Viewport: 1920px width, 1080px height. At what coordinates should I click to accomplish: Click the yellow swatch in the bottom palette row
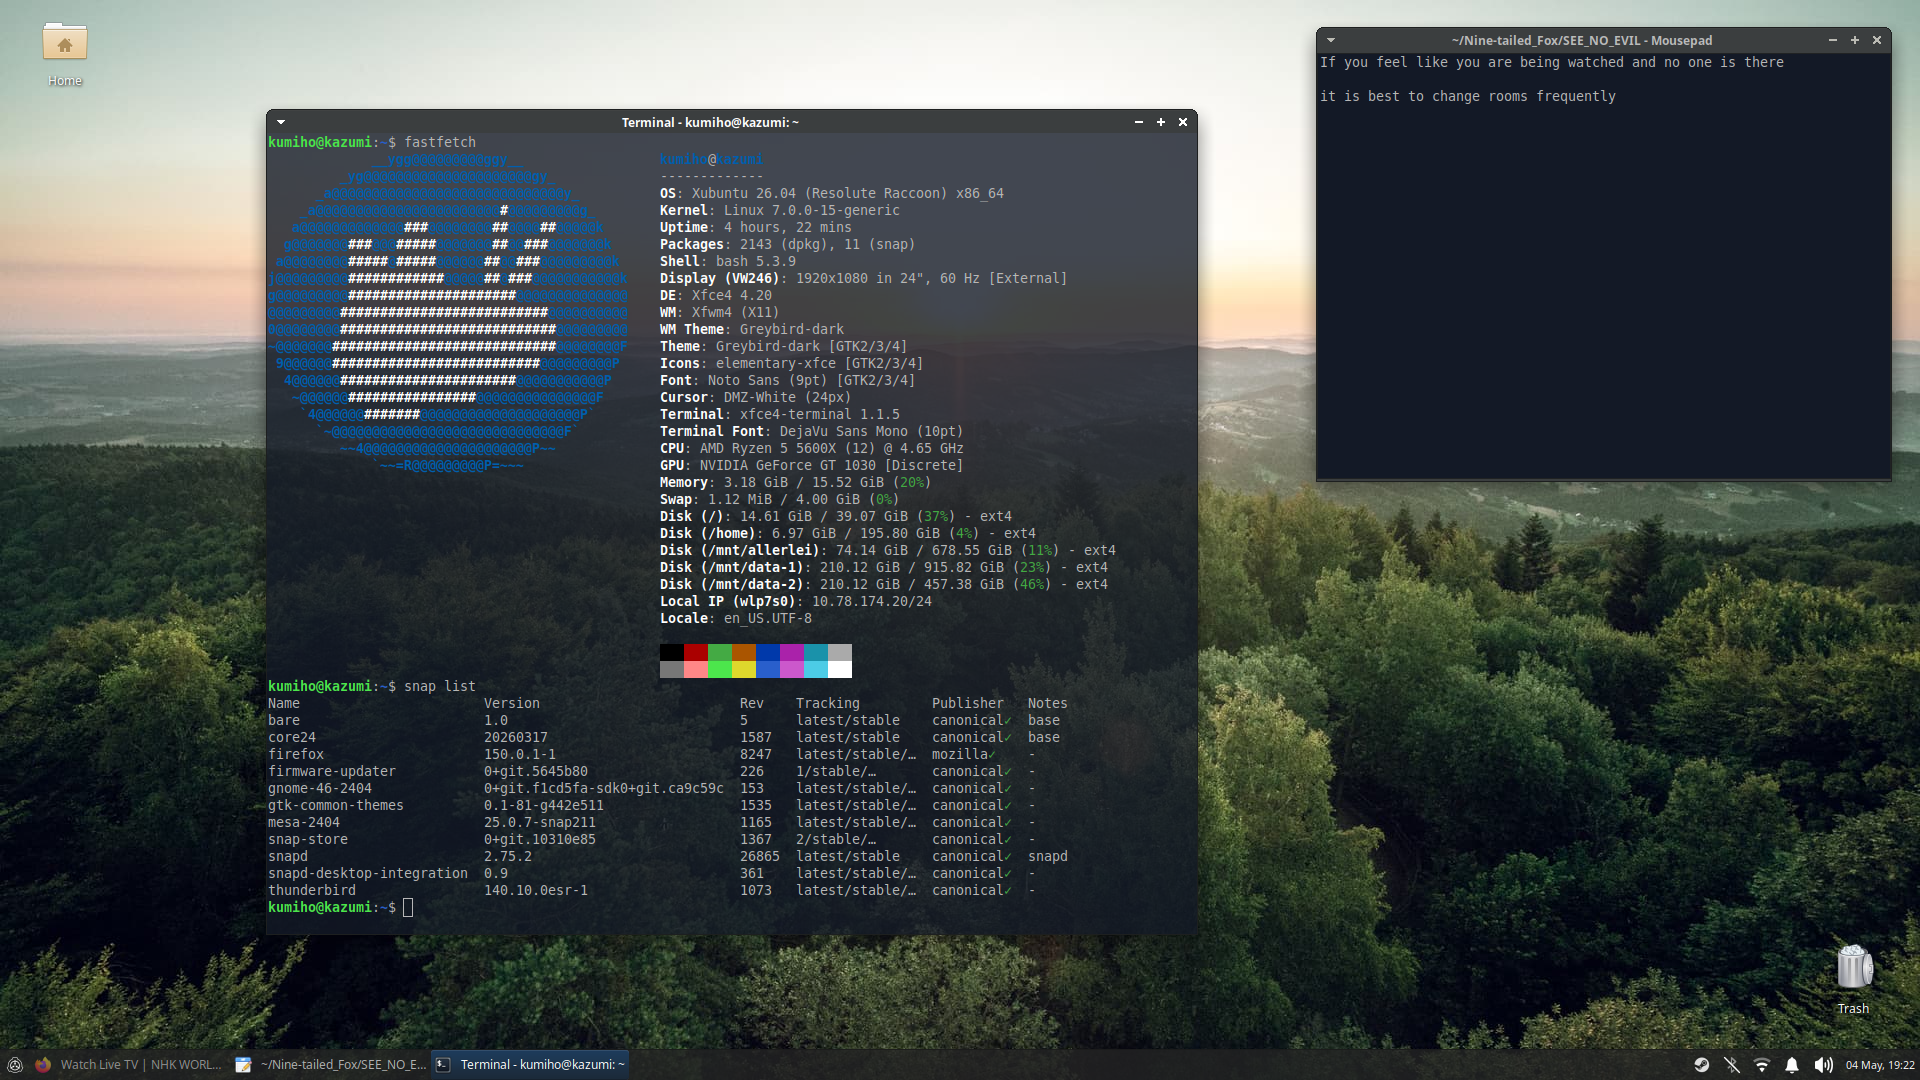coord(744,669)
